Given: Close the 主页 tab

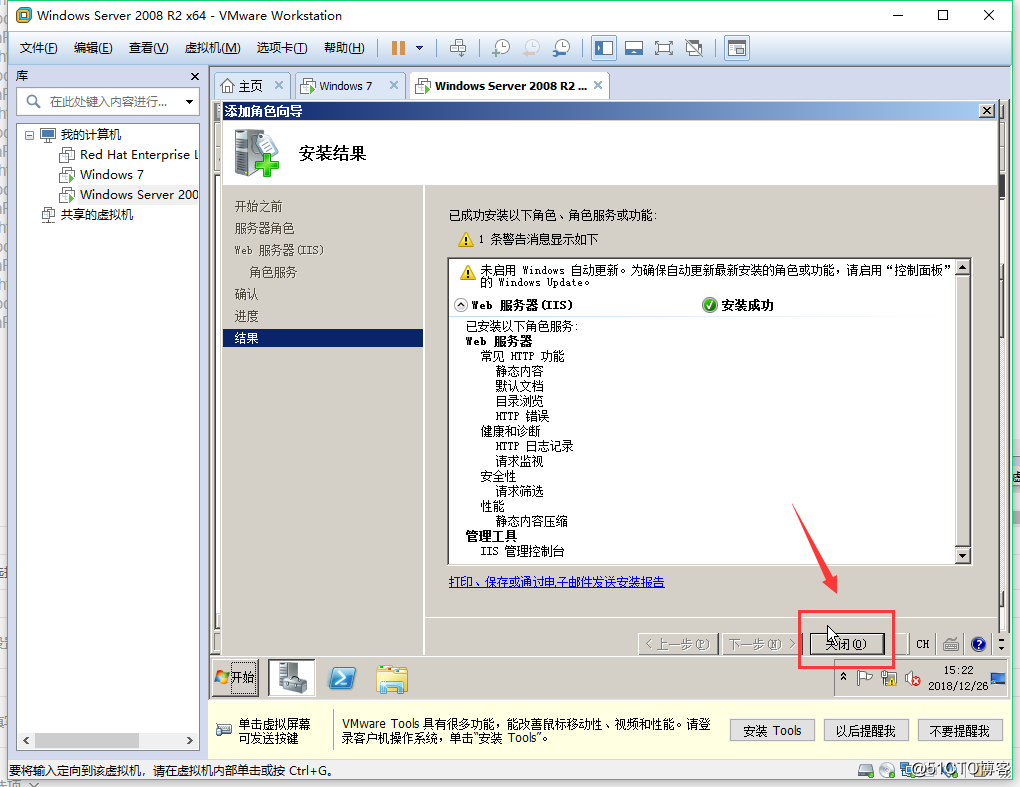Looking at the screenshot, I should [x=278, y=85].
